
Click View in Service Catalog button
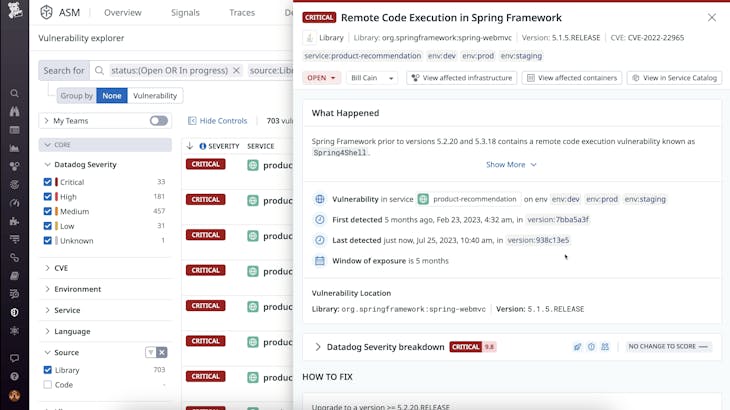pyautogui.click(x=675, y=78)
